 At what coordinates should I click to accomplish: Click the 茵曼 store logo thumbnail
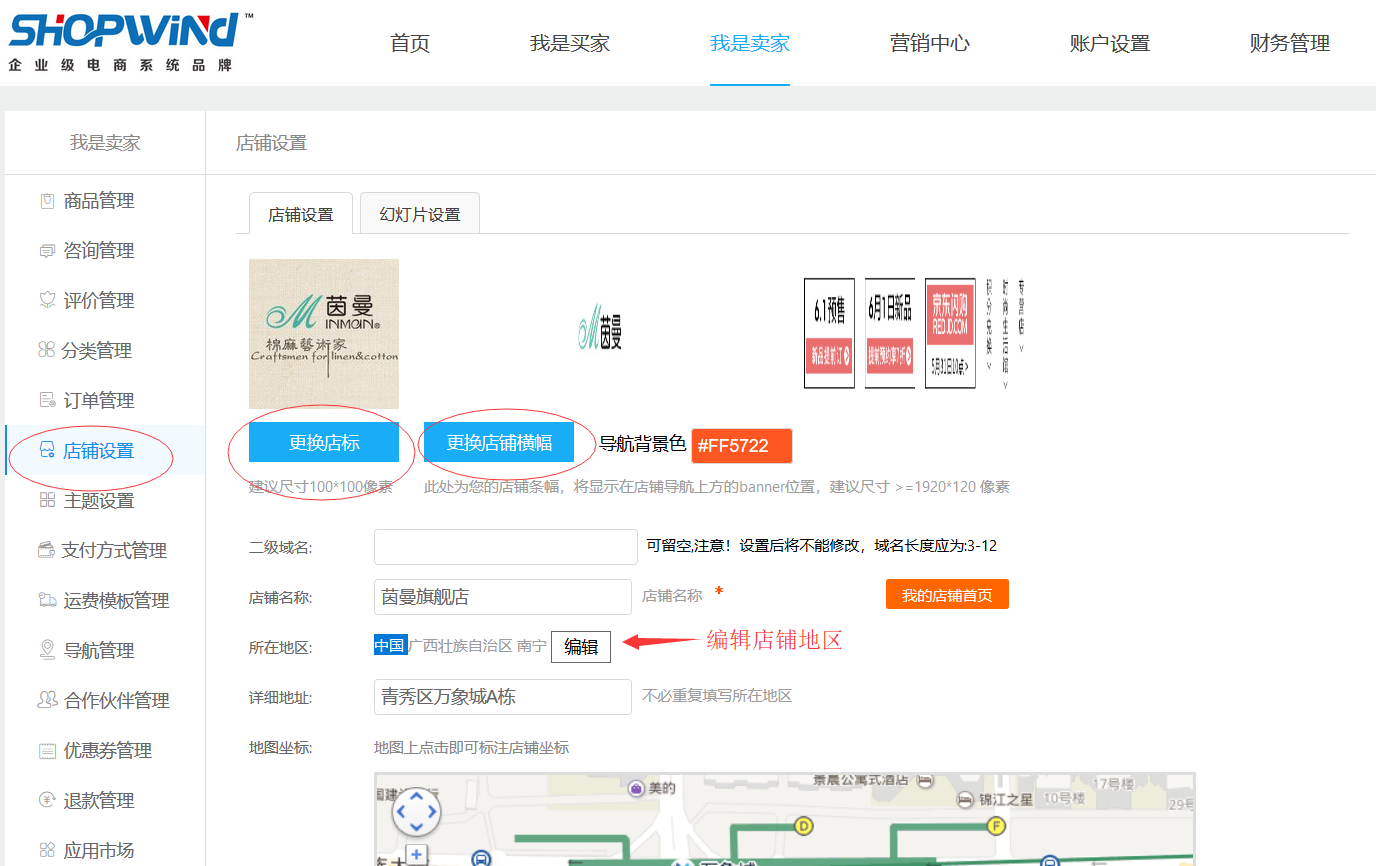click(x=324, y=334)
